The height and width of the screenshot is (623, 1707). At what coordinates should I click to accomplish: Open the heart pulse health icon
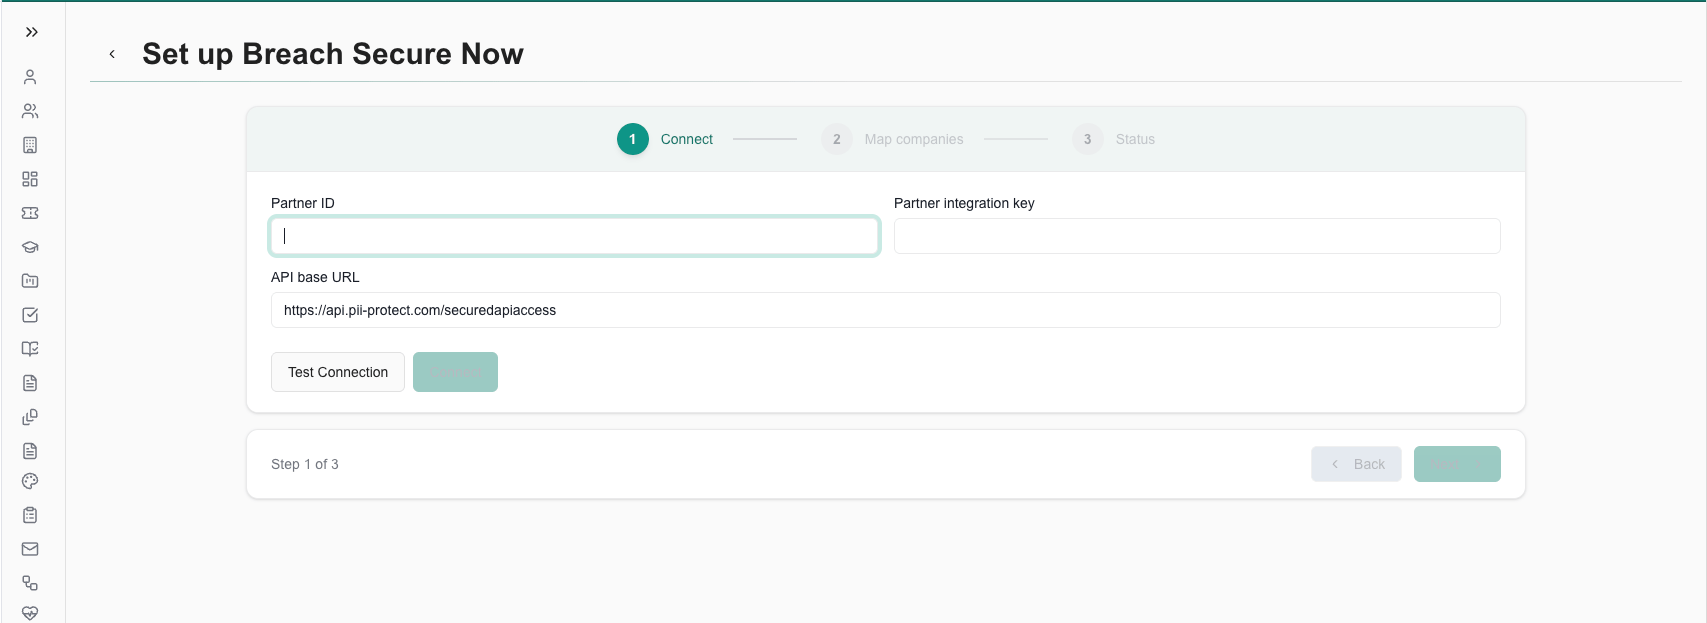pos(30,613)
